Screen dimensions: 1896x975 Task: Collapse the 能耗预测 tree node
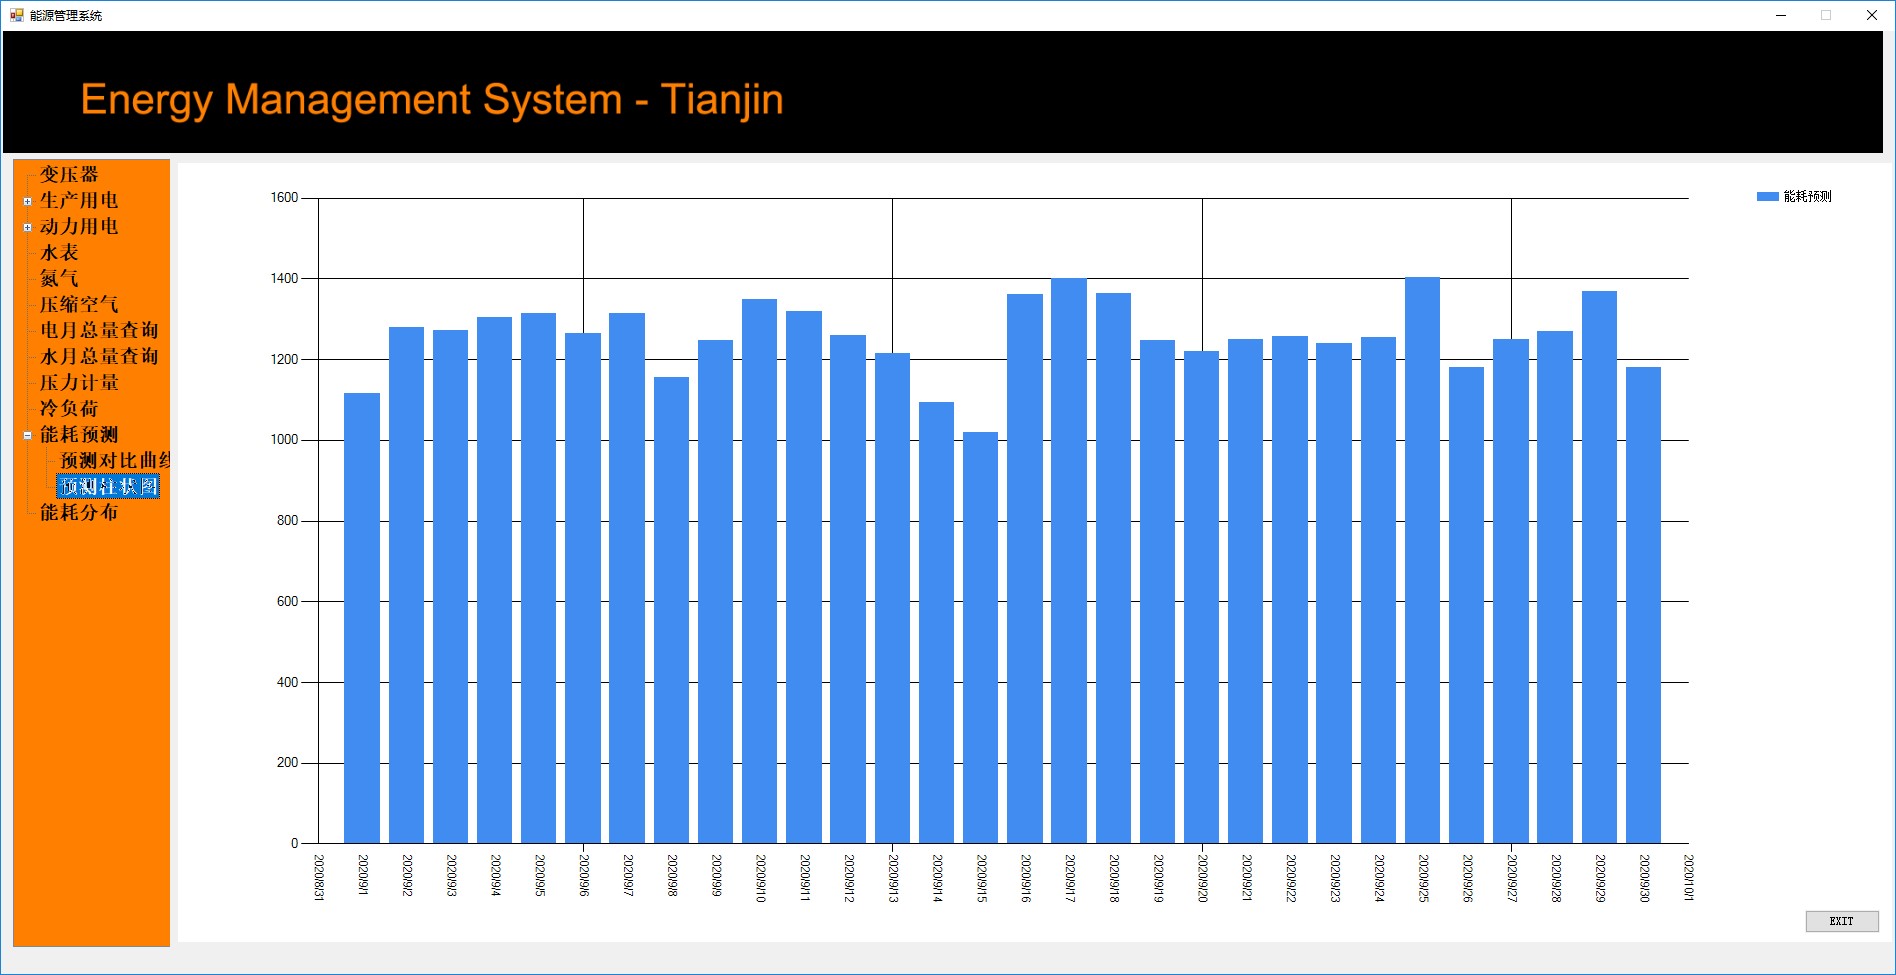coord(28,435)
